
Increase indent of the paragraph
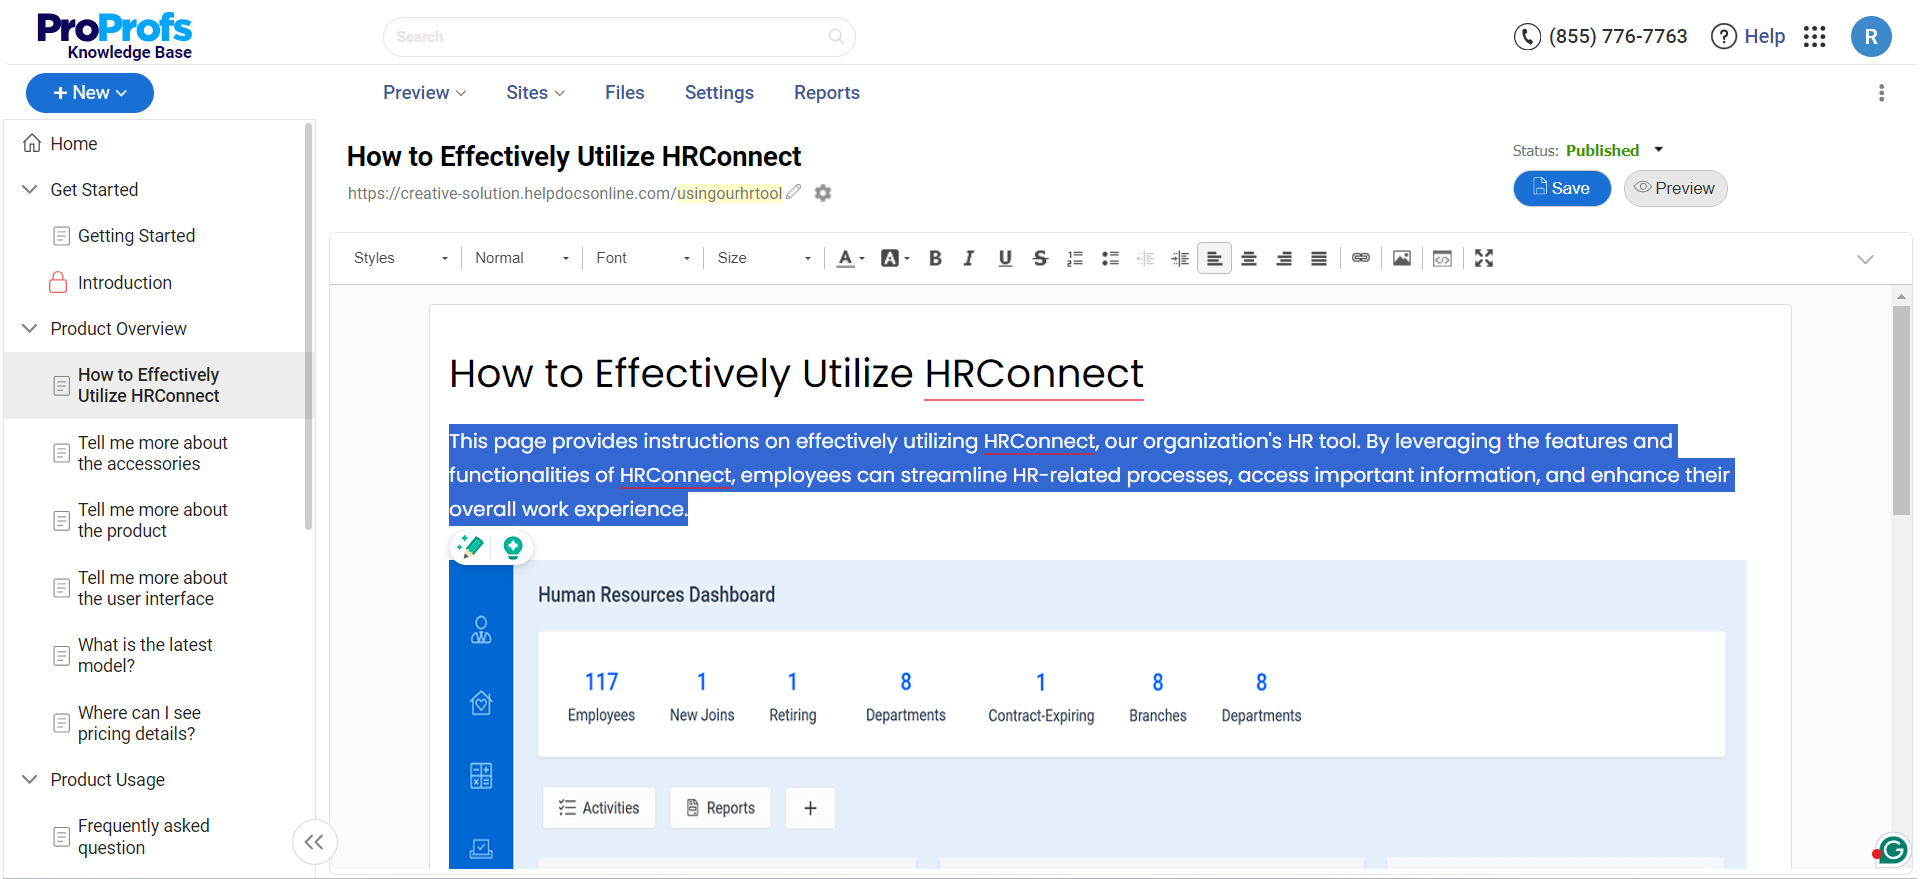(1180, 258)
